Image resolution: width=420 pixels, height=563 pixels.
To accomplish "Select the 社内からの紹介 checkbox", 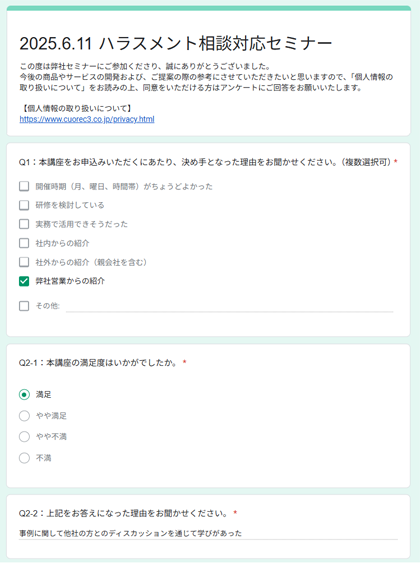I will 24,243.
